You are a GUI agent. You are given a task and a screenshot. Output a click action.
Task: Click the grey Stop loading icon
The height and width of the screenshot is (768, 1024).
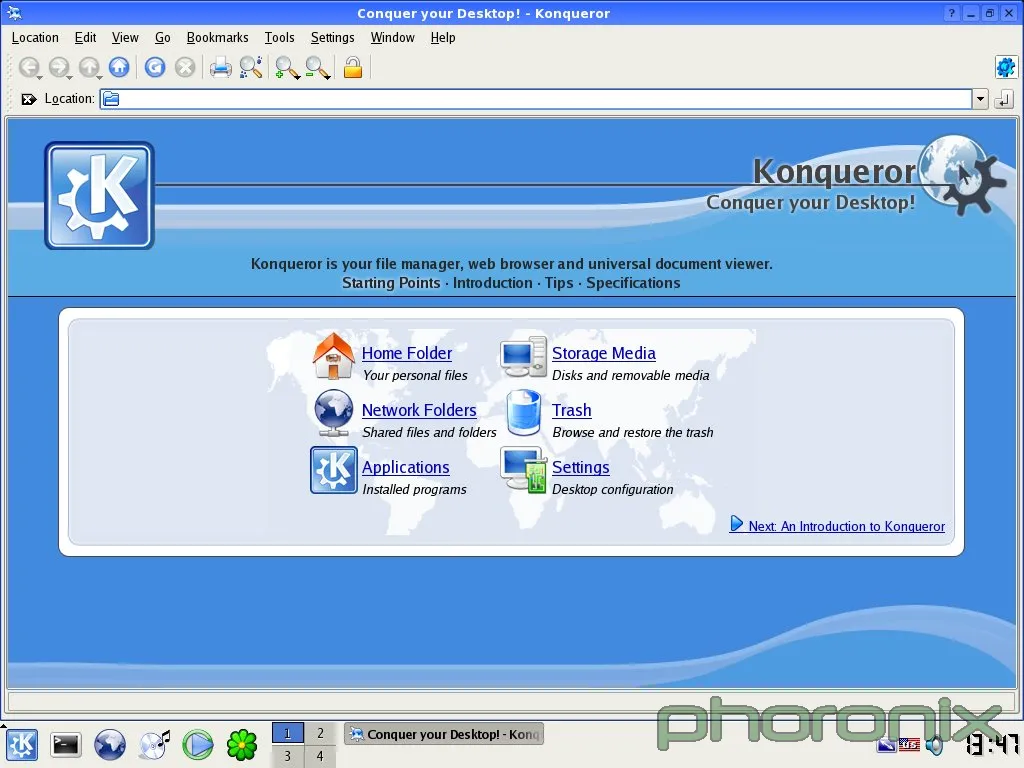185,67
